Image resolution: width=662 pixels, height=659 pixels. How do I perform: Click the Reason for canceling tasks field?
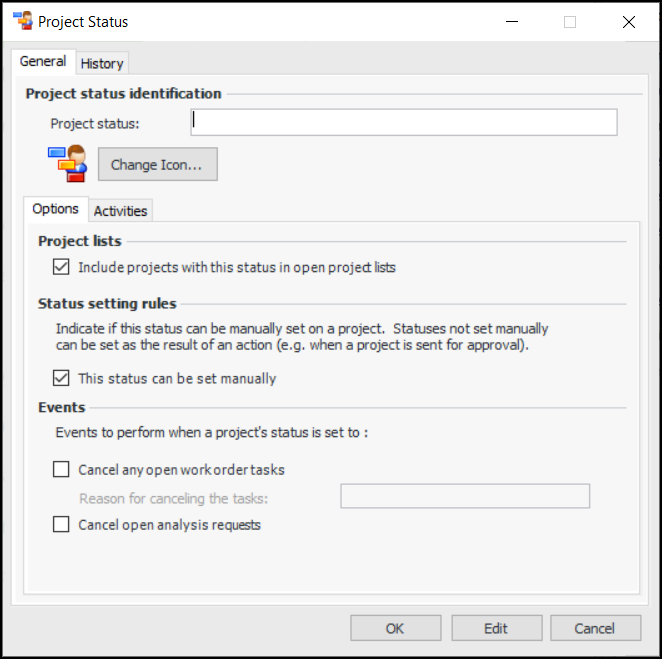point(464,496)
